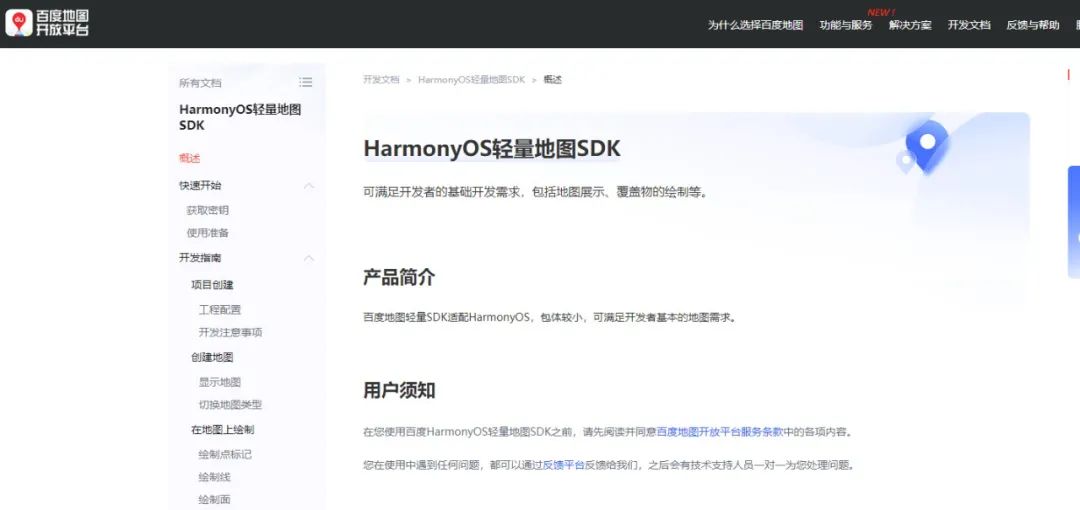Collapse the 开发指南 section chevron
1080x510 pixels.
coord(309,258)
